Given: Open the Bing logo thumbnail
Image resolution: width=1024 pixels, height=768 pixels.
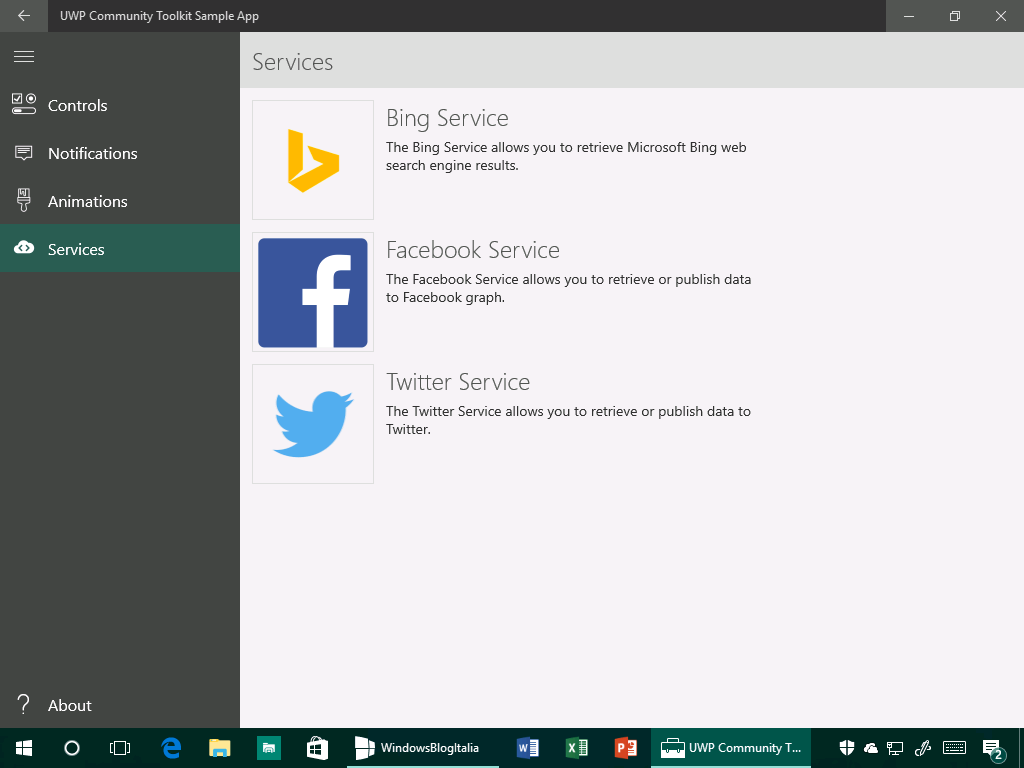Looking at the screenshot, I should click(x=313, y=160).
